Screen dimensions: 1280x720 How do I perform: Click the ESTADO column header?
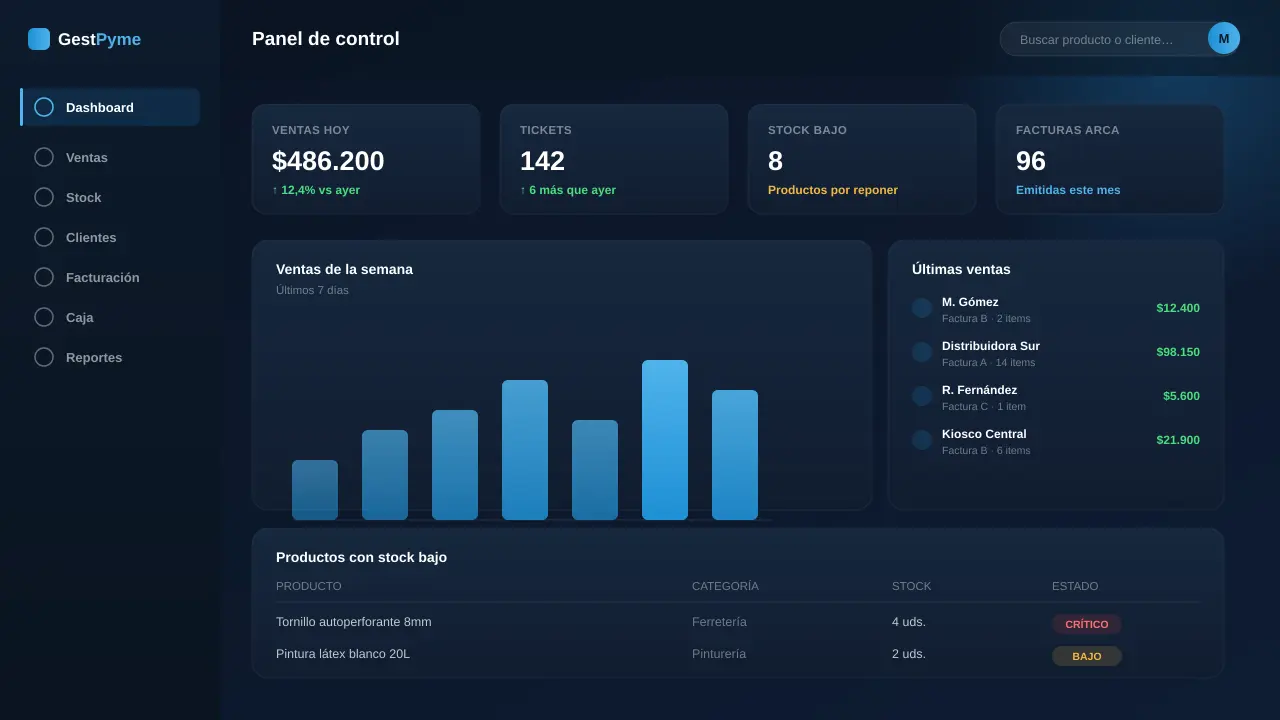1075,586
